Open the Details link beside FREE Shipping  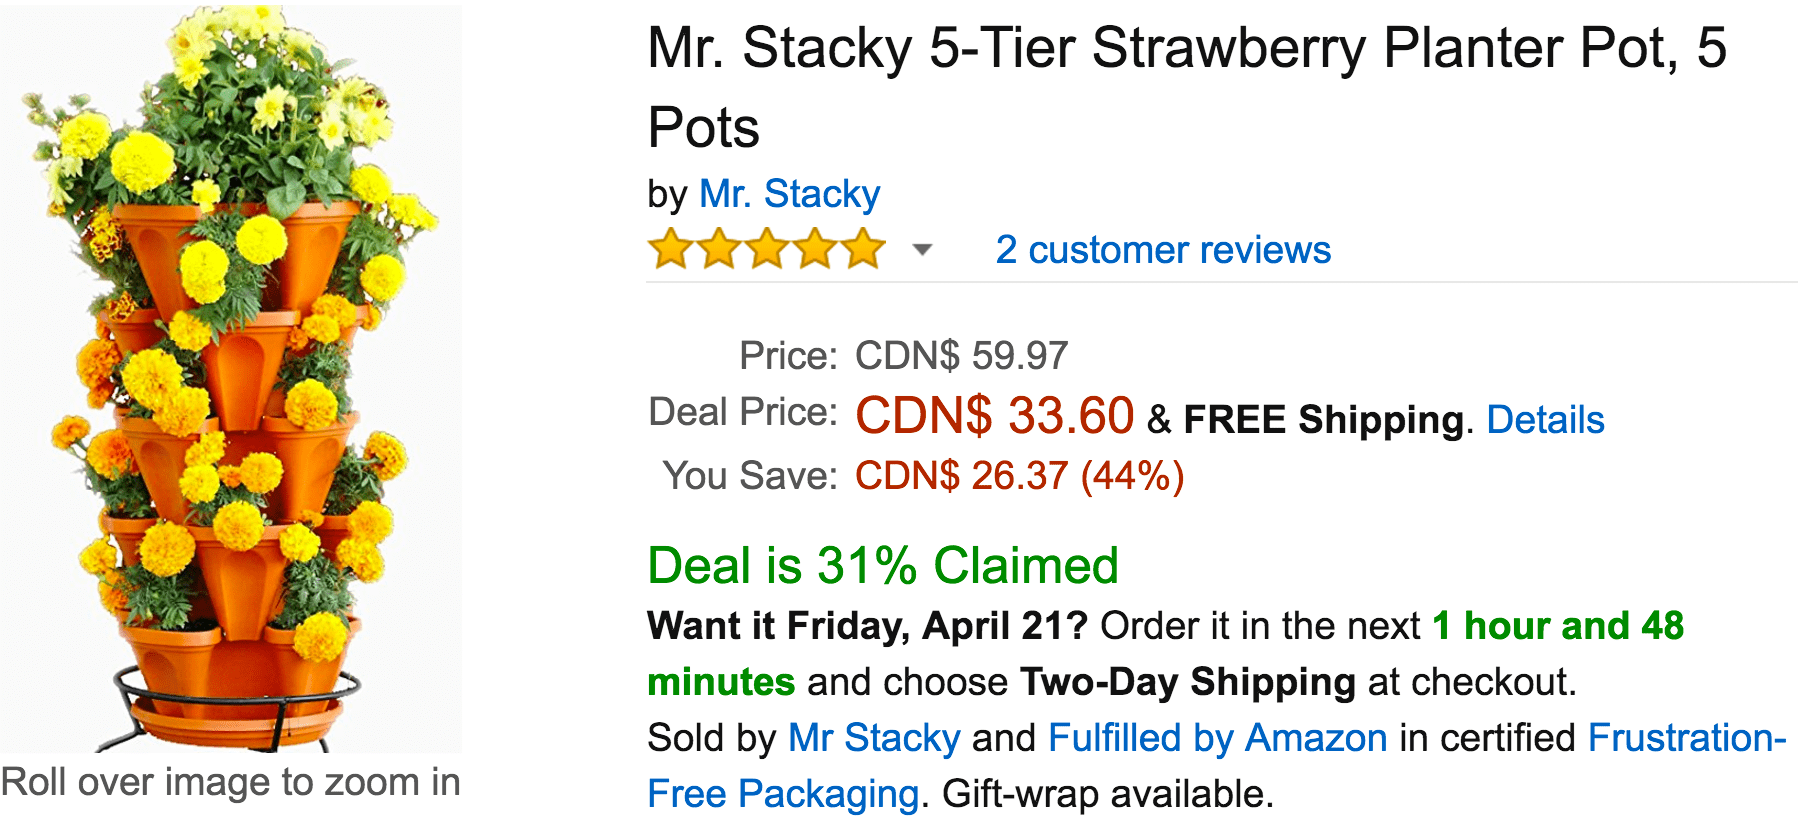tap(1545, 420)
